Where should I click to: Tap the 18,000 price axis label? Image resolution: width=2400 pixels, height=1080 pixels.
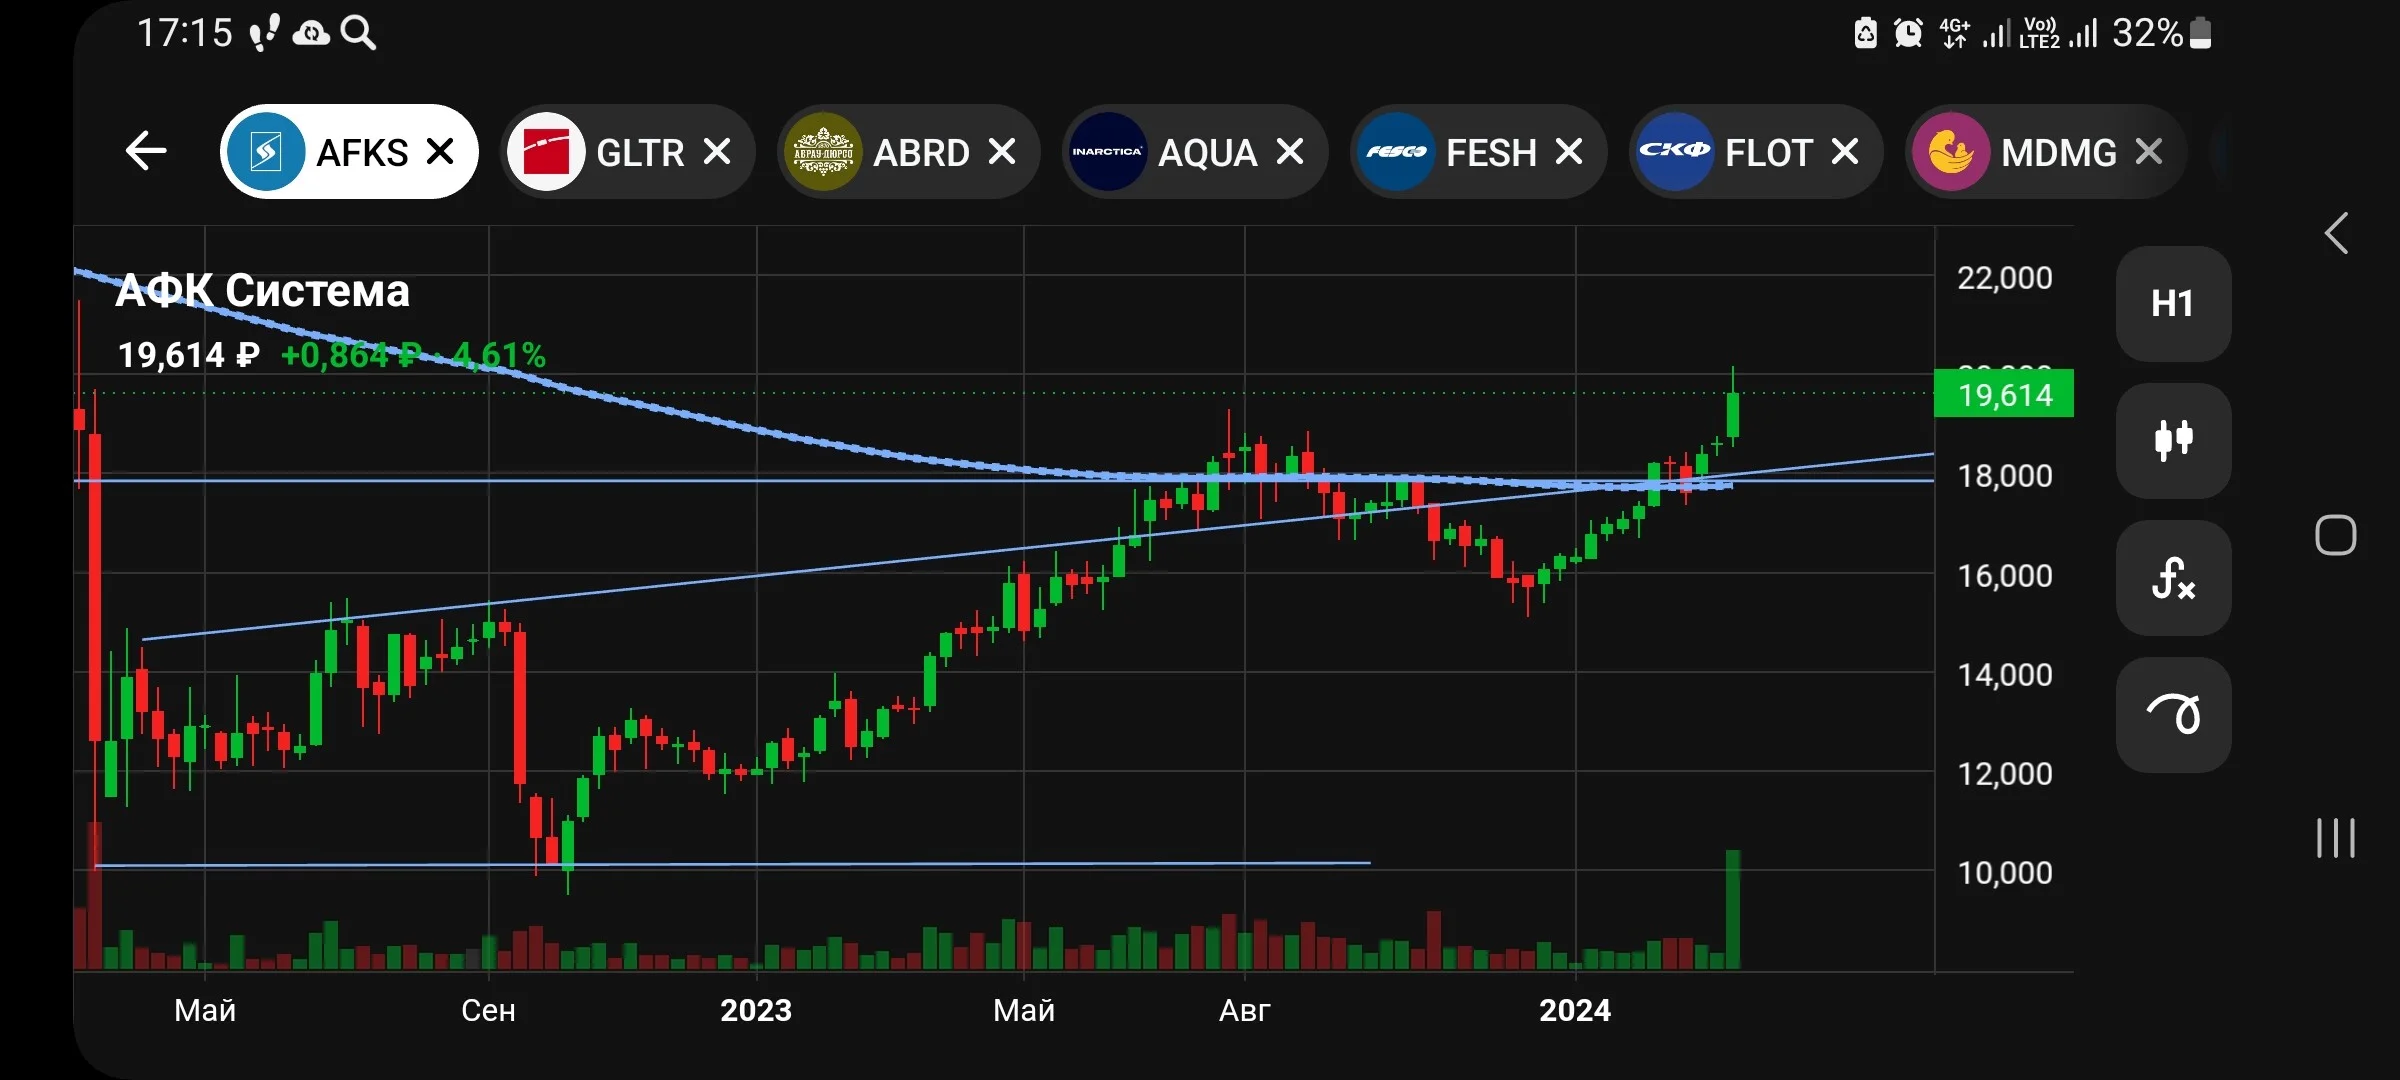2004,476
